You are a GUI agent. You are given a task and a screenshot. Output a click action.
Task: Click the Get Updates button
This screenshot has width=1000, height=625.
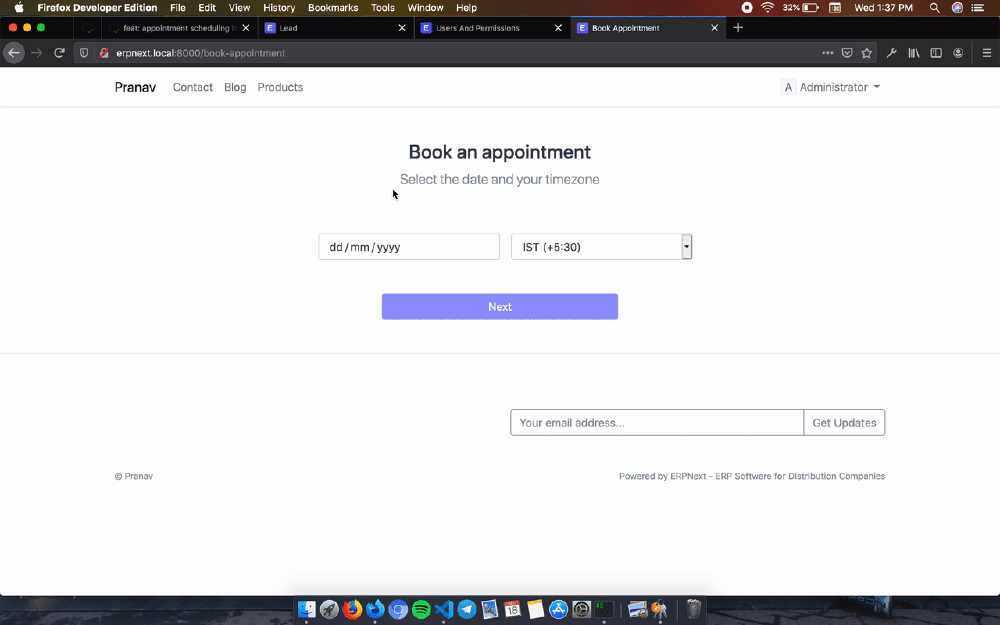pyautogui.click(x=844, y=423)
